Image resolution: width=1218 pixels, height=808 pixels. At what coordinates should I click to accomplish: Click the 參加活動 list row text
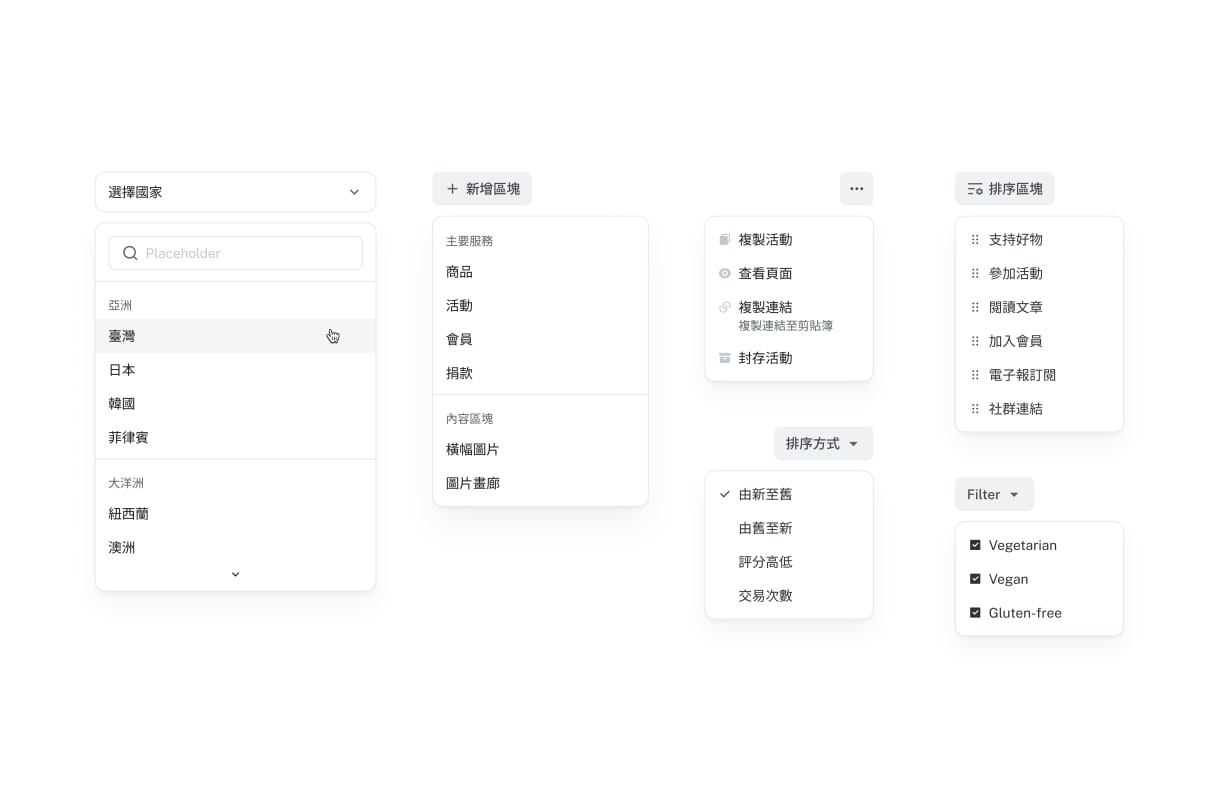(x=1016, y=273)
